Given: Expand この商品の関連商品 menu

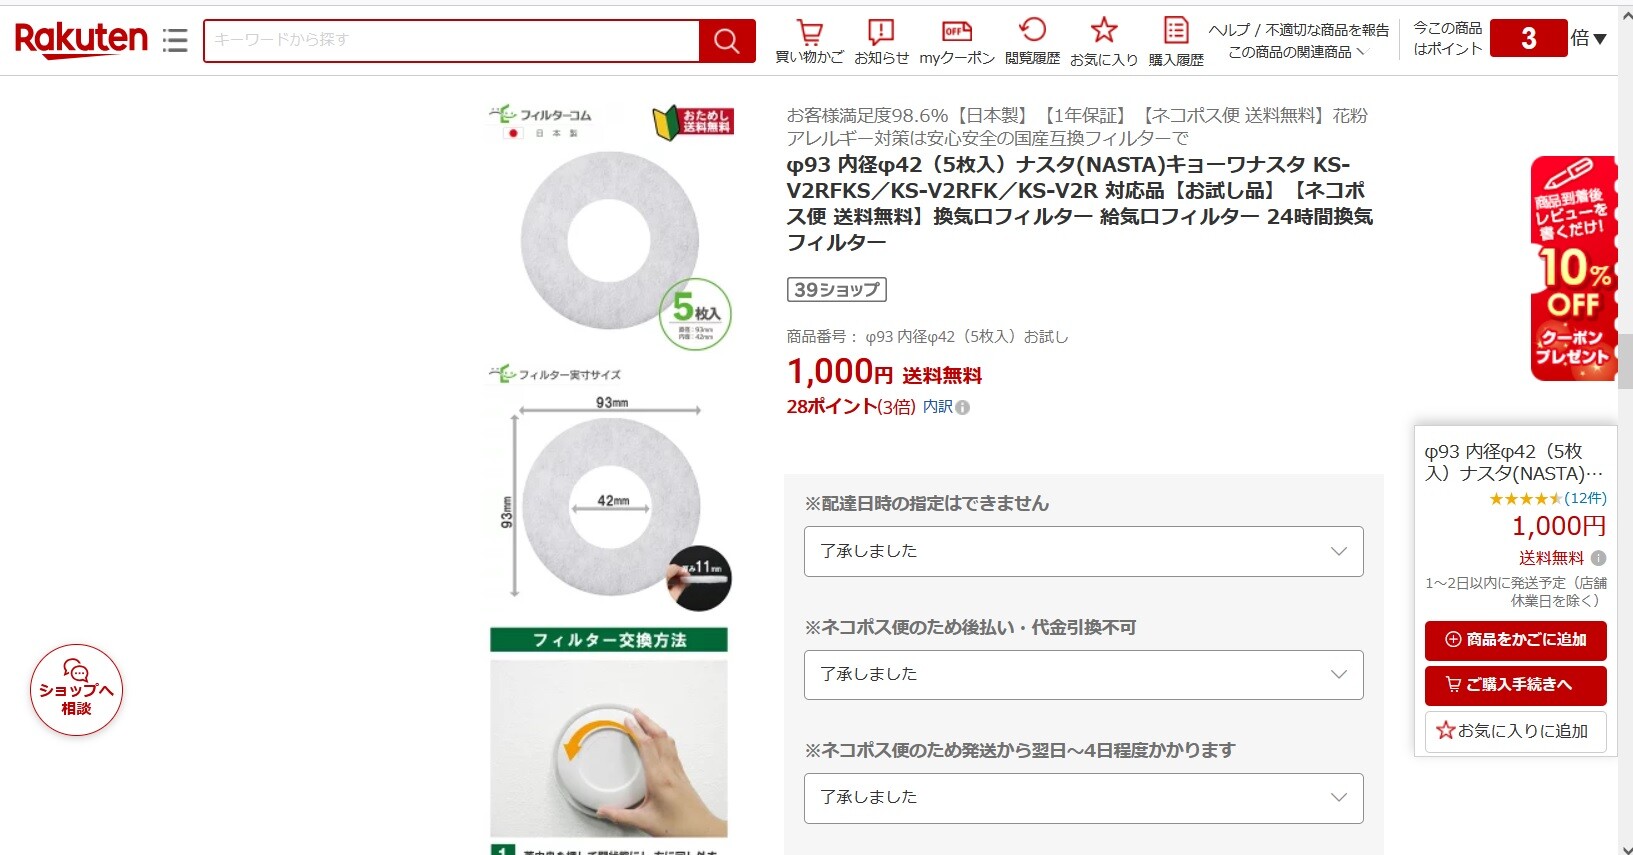Looking at the screenshot, I should pyautogui.click(x=1296, y=52).
